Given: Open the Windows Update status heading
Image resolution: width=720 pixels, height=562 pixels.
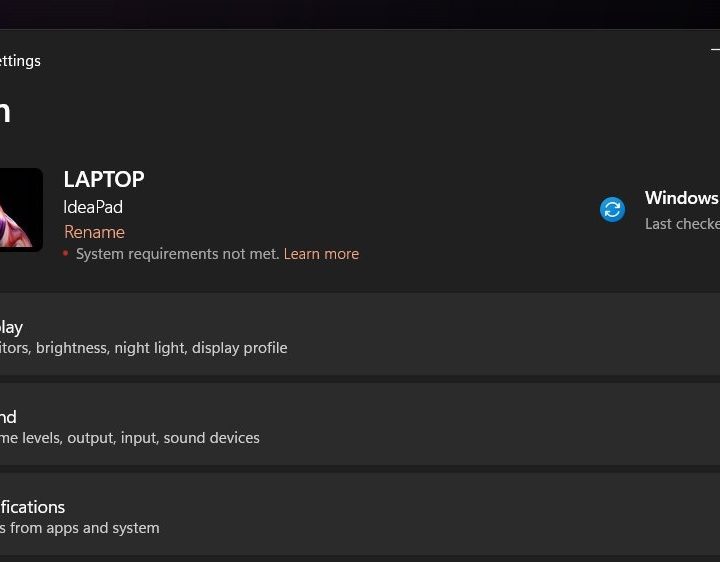Looking at the screenshot, I should coord(682,198).
